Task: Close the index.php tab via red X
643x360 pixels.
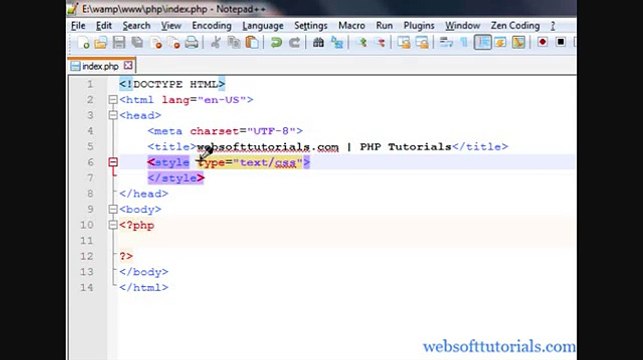Action: (x=128, y=66)
